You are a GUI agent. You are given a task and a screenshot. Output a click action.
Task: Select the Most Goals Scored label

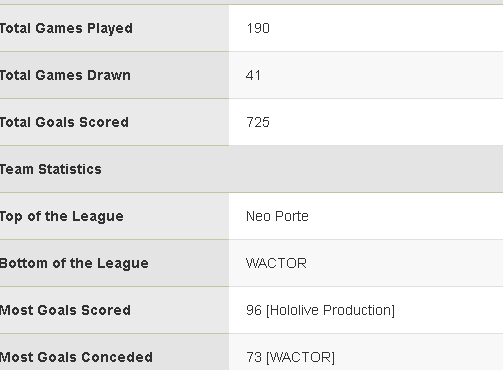[x=65, y=310]
